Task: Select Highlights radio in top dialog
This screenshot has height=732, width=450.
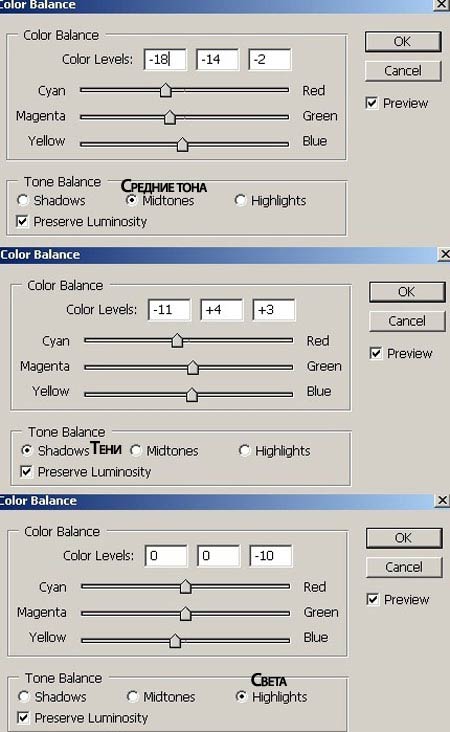Action: point(240,200)
